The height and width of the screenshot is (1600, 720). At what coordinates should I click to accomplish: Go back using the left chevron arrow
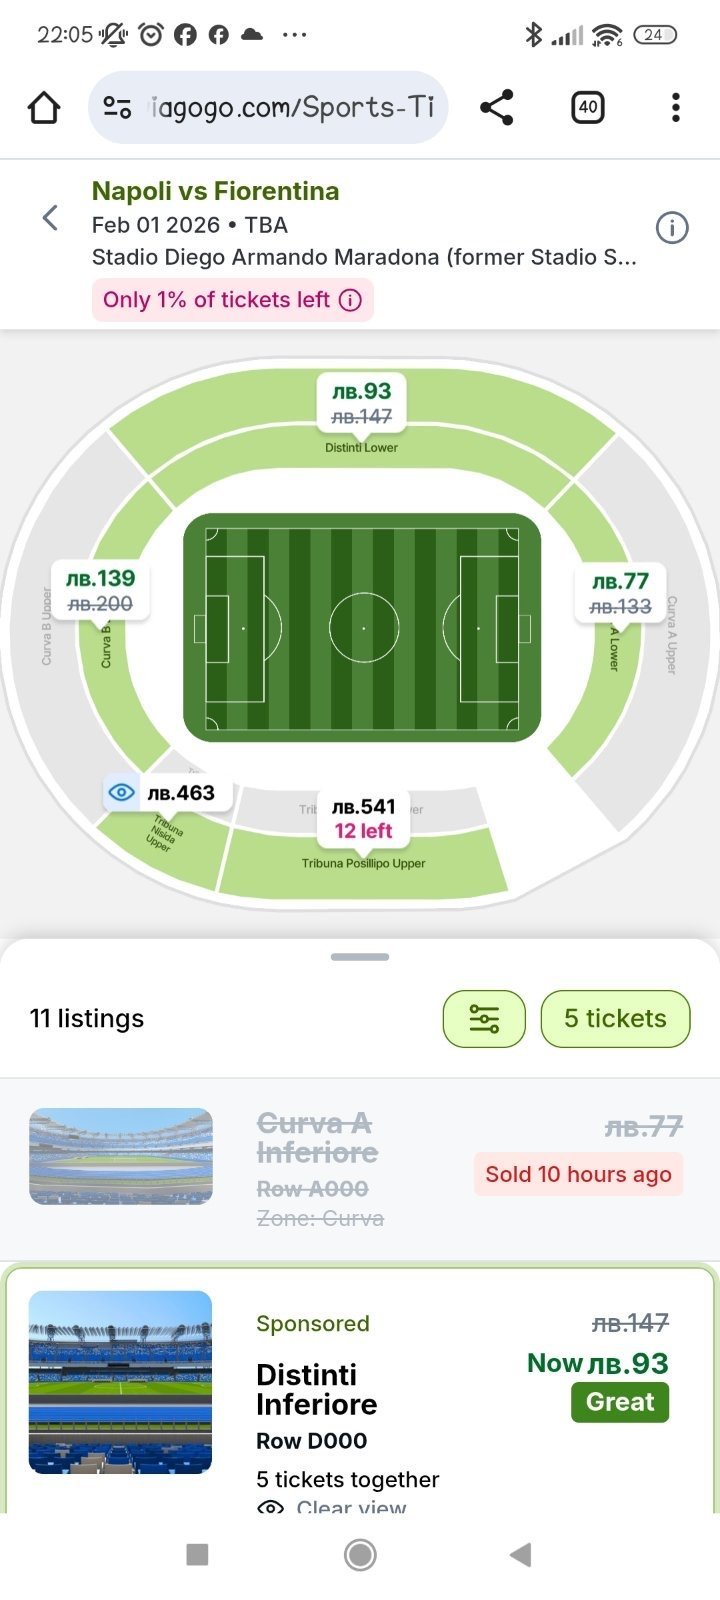click(50, 218)
